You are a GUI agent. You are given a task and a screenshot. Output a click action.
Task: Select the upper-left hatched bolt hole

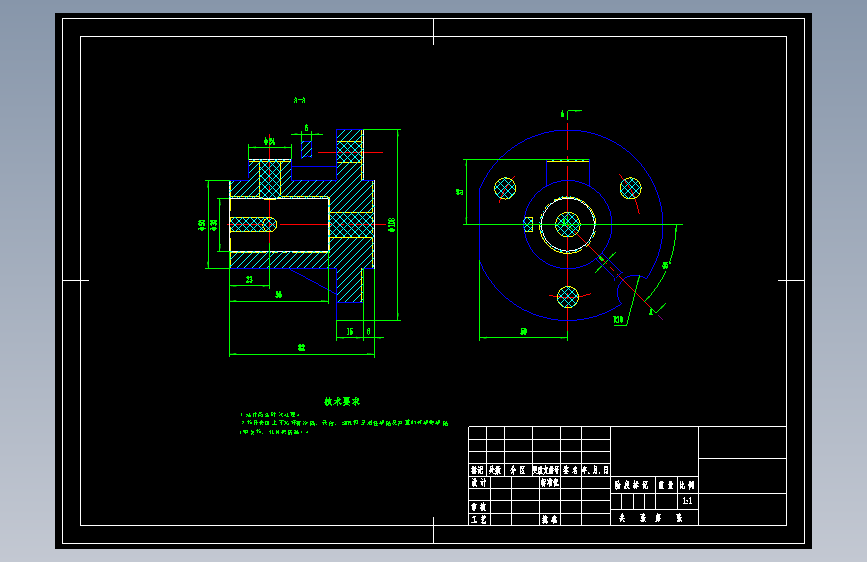tap(505, 188)
